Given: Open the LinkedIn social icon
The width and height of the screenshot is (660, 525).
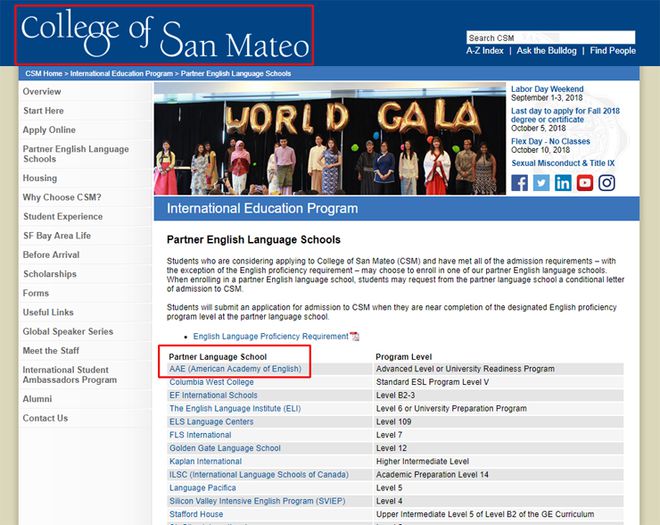Looking at the screenshot, I should pyautogui.click(x=563, y=183).
